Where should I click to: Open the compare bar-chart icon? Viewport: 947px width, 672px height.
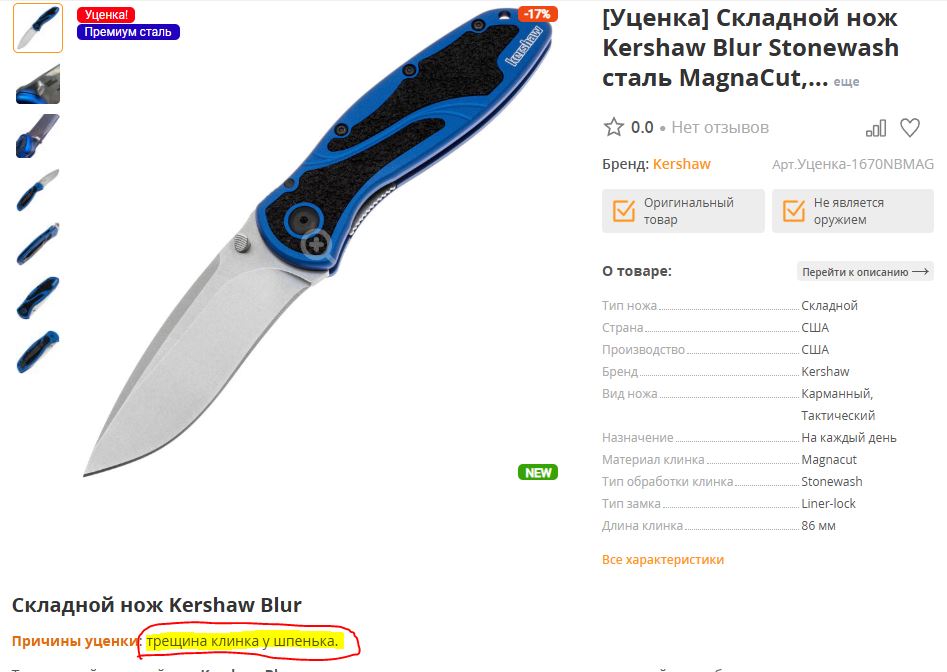876,128
